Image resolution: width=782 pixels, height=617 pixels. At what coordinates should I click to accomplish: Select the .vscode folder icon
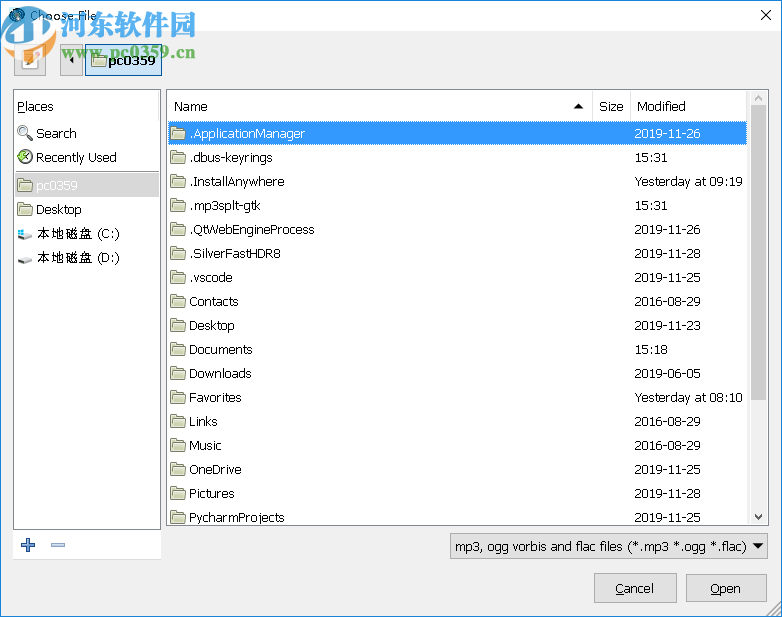coord(178,277)
